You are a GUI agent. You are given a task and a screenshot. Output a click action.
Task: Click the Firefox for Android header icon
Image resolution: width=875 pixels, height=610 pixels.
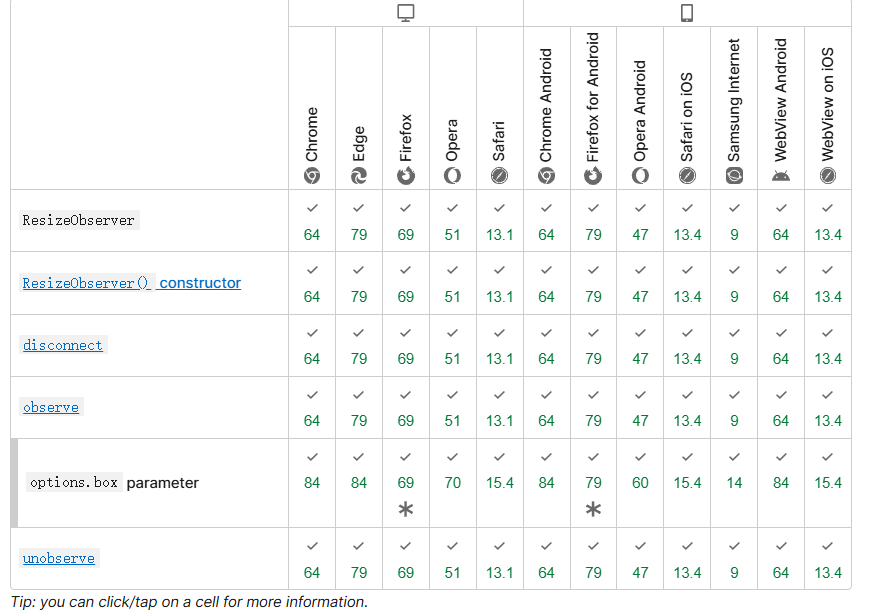(x=593, y=176)
